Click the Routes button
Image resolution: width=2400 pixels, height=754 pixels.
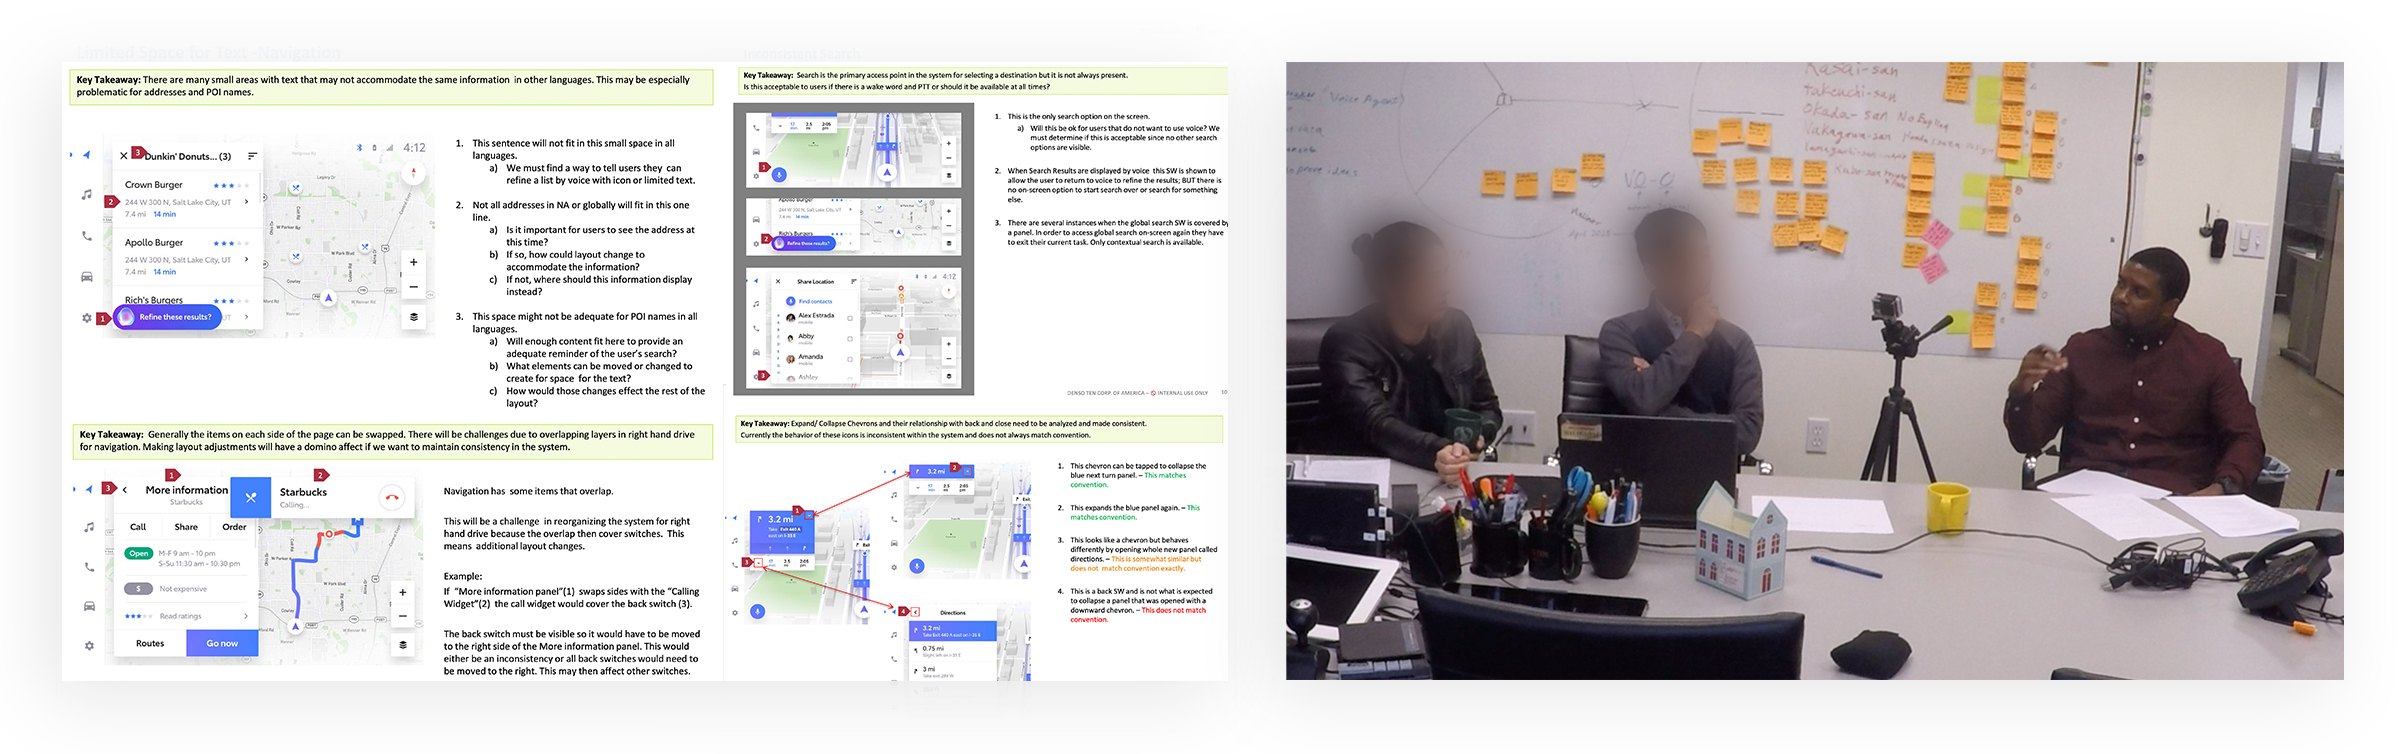150,643
